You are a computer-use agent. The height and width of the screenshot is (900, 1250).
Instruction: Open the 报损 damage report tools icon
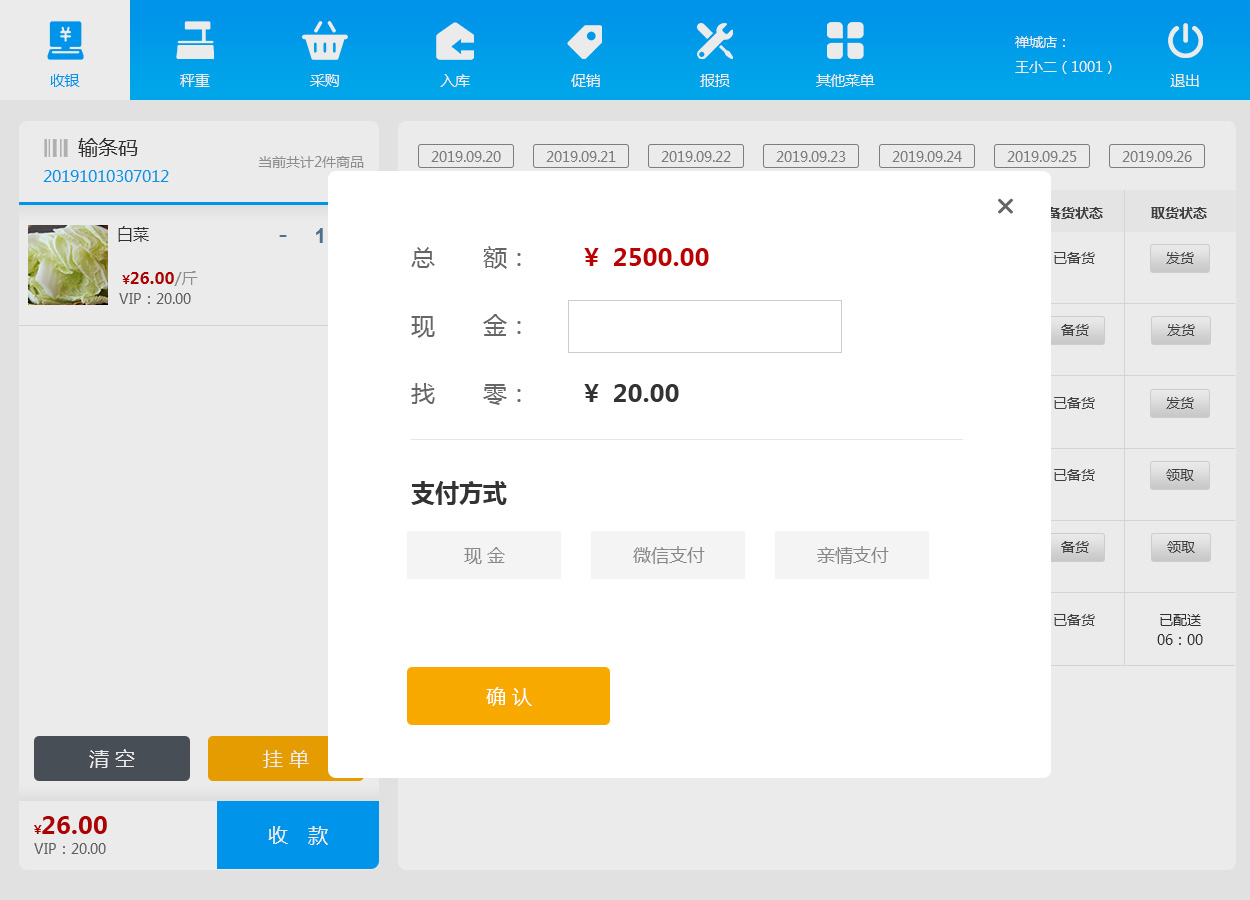click(715, 42)
